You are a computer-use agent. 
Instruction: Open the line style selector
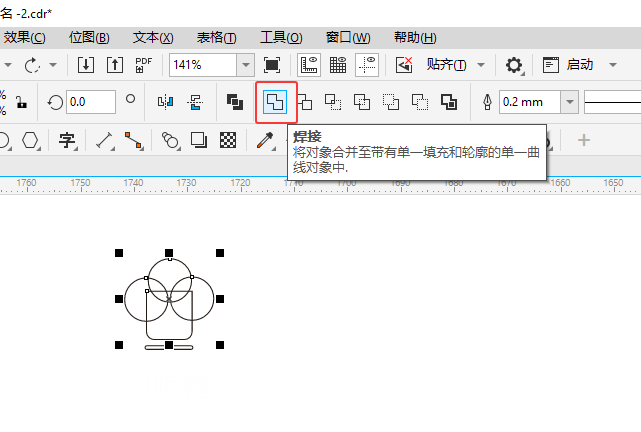(612, 102)
